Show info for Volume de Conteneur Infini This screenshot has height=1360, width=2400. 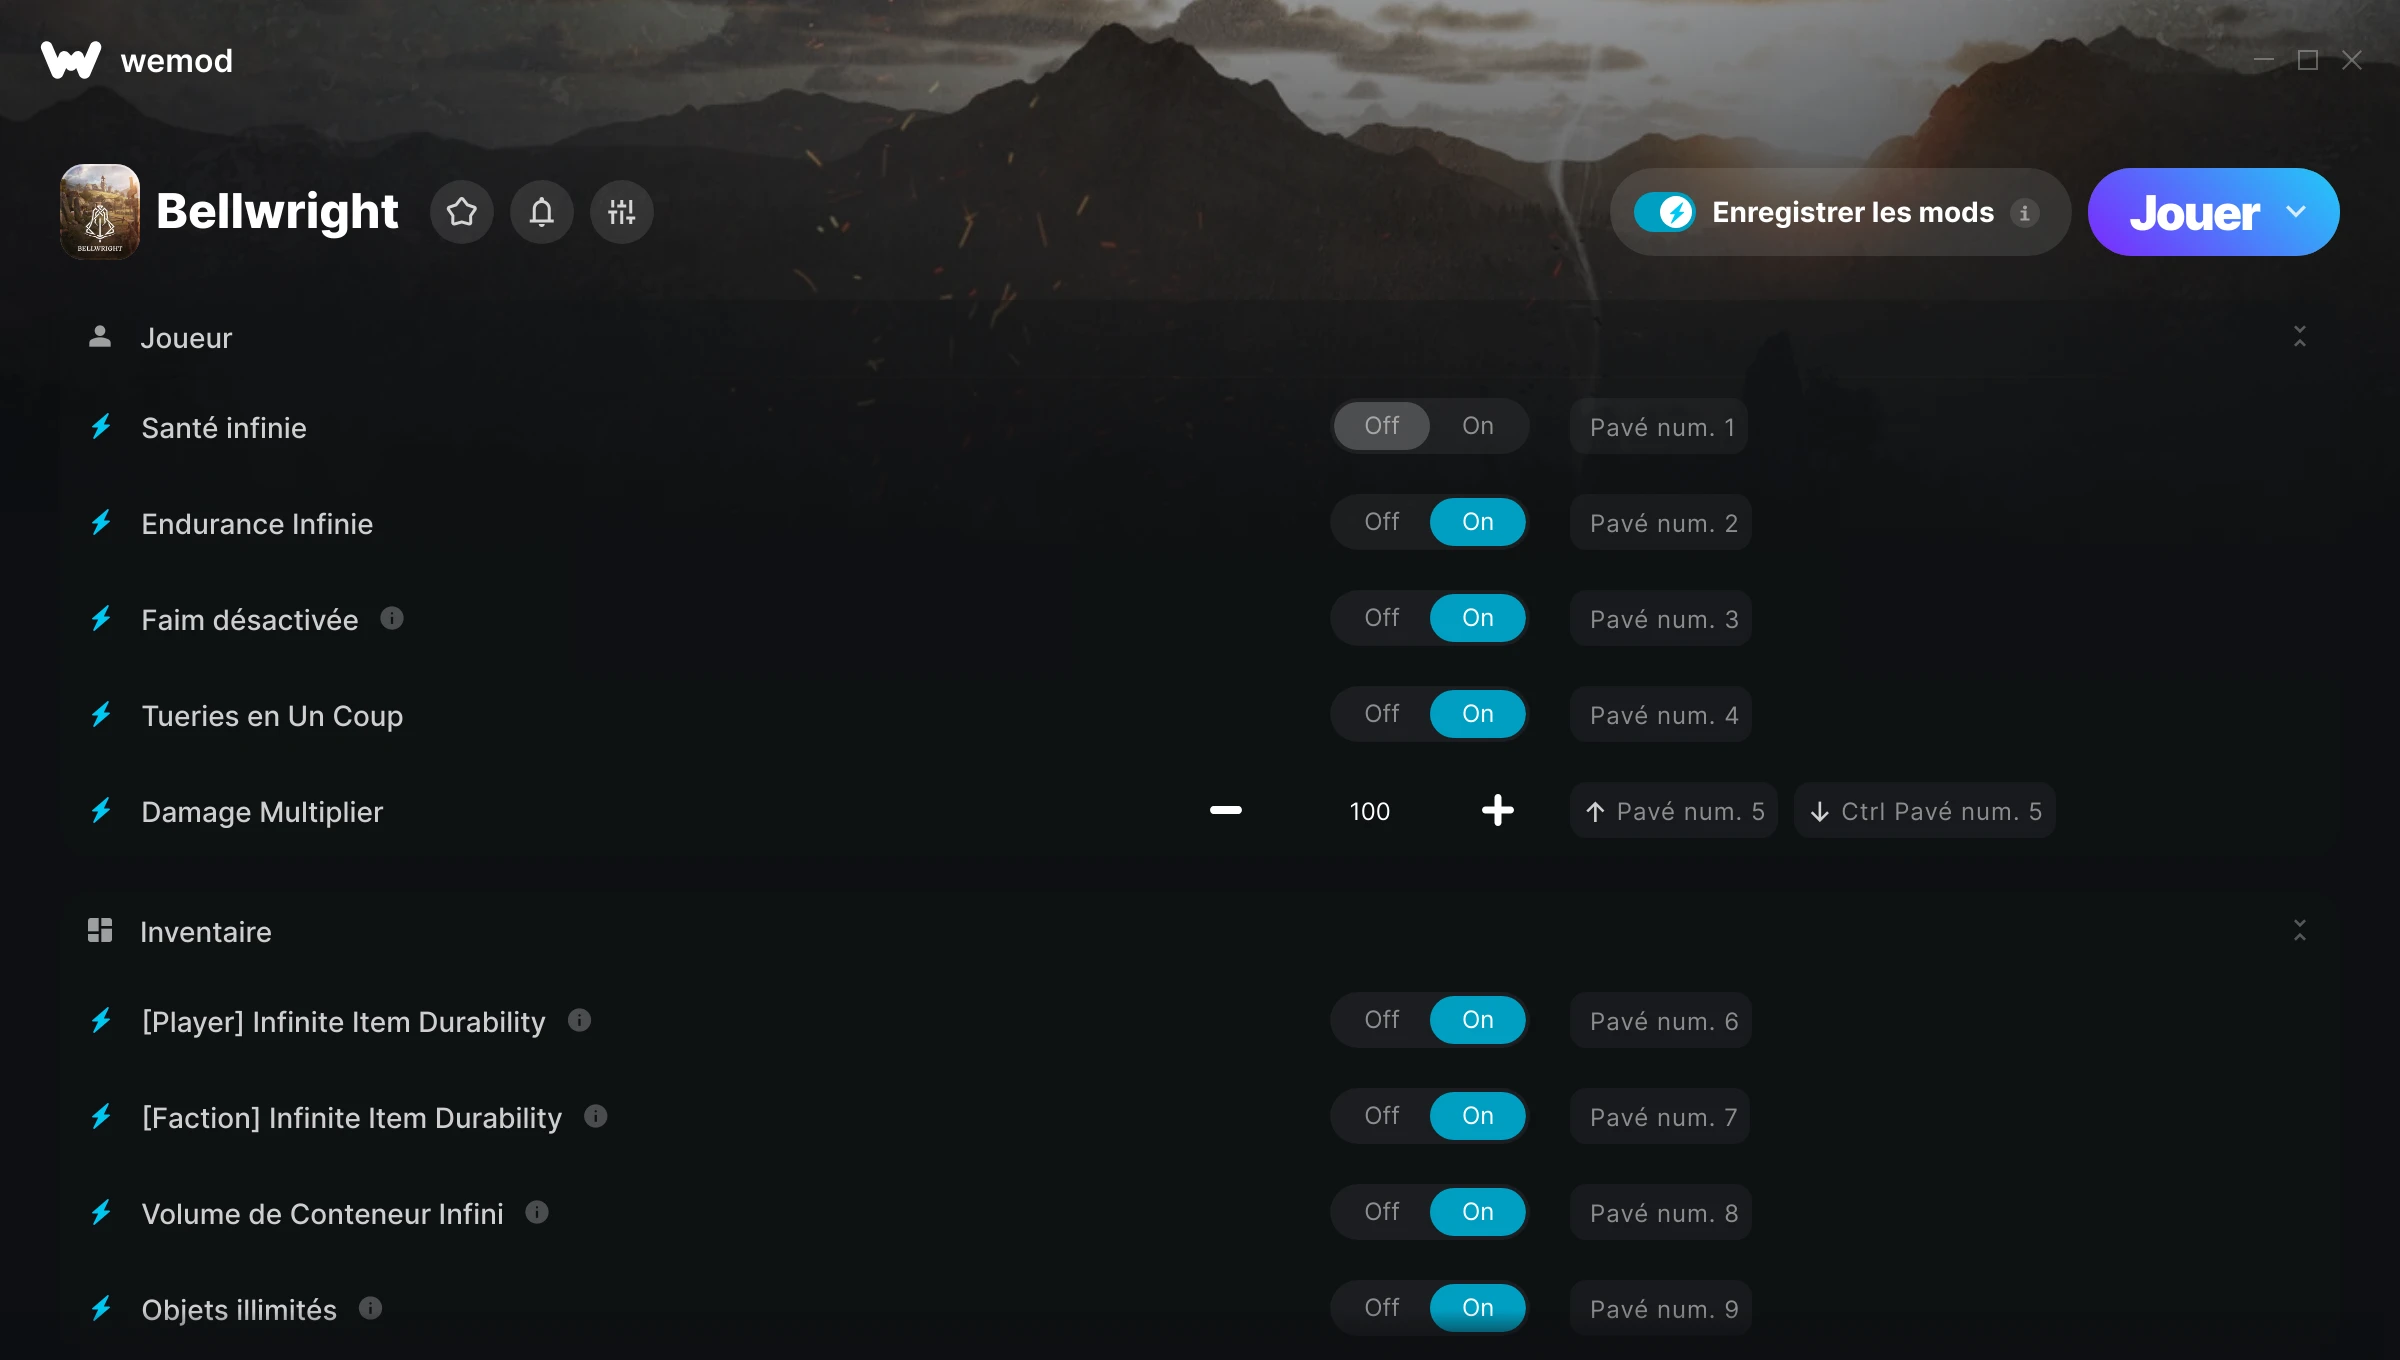(537, 1213)
